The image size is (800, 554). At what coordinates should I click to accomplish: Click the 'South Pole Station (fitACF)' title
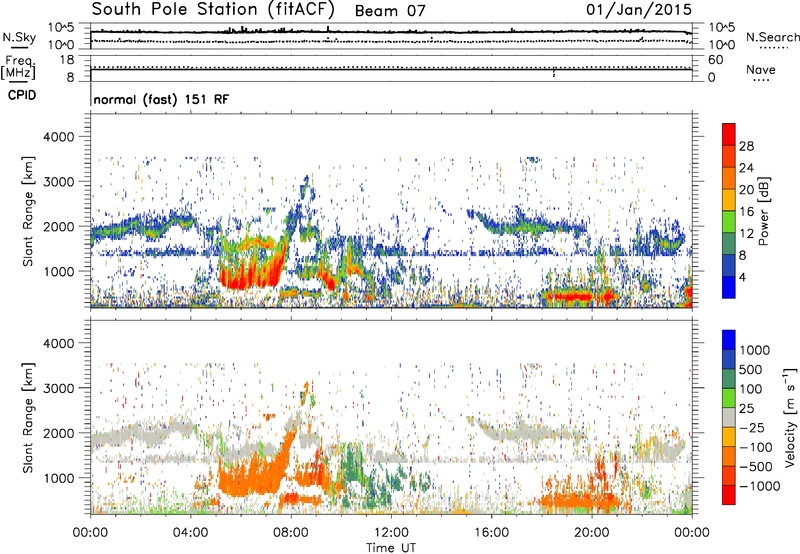pos(213,10)
